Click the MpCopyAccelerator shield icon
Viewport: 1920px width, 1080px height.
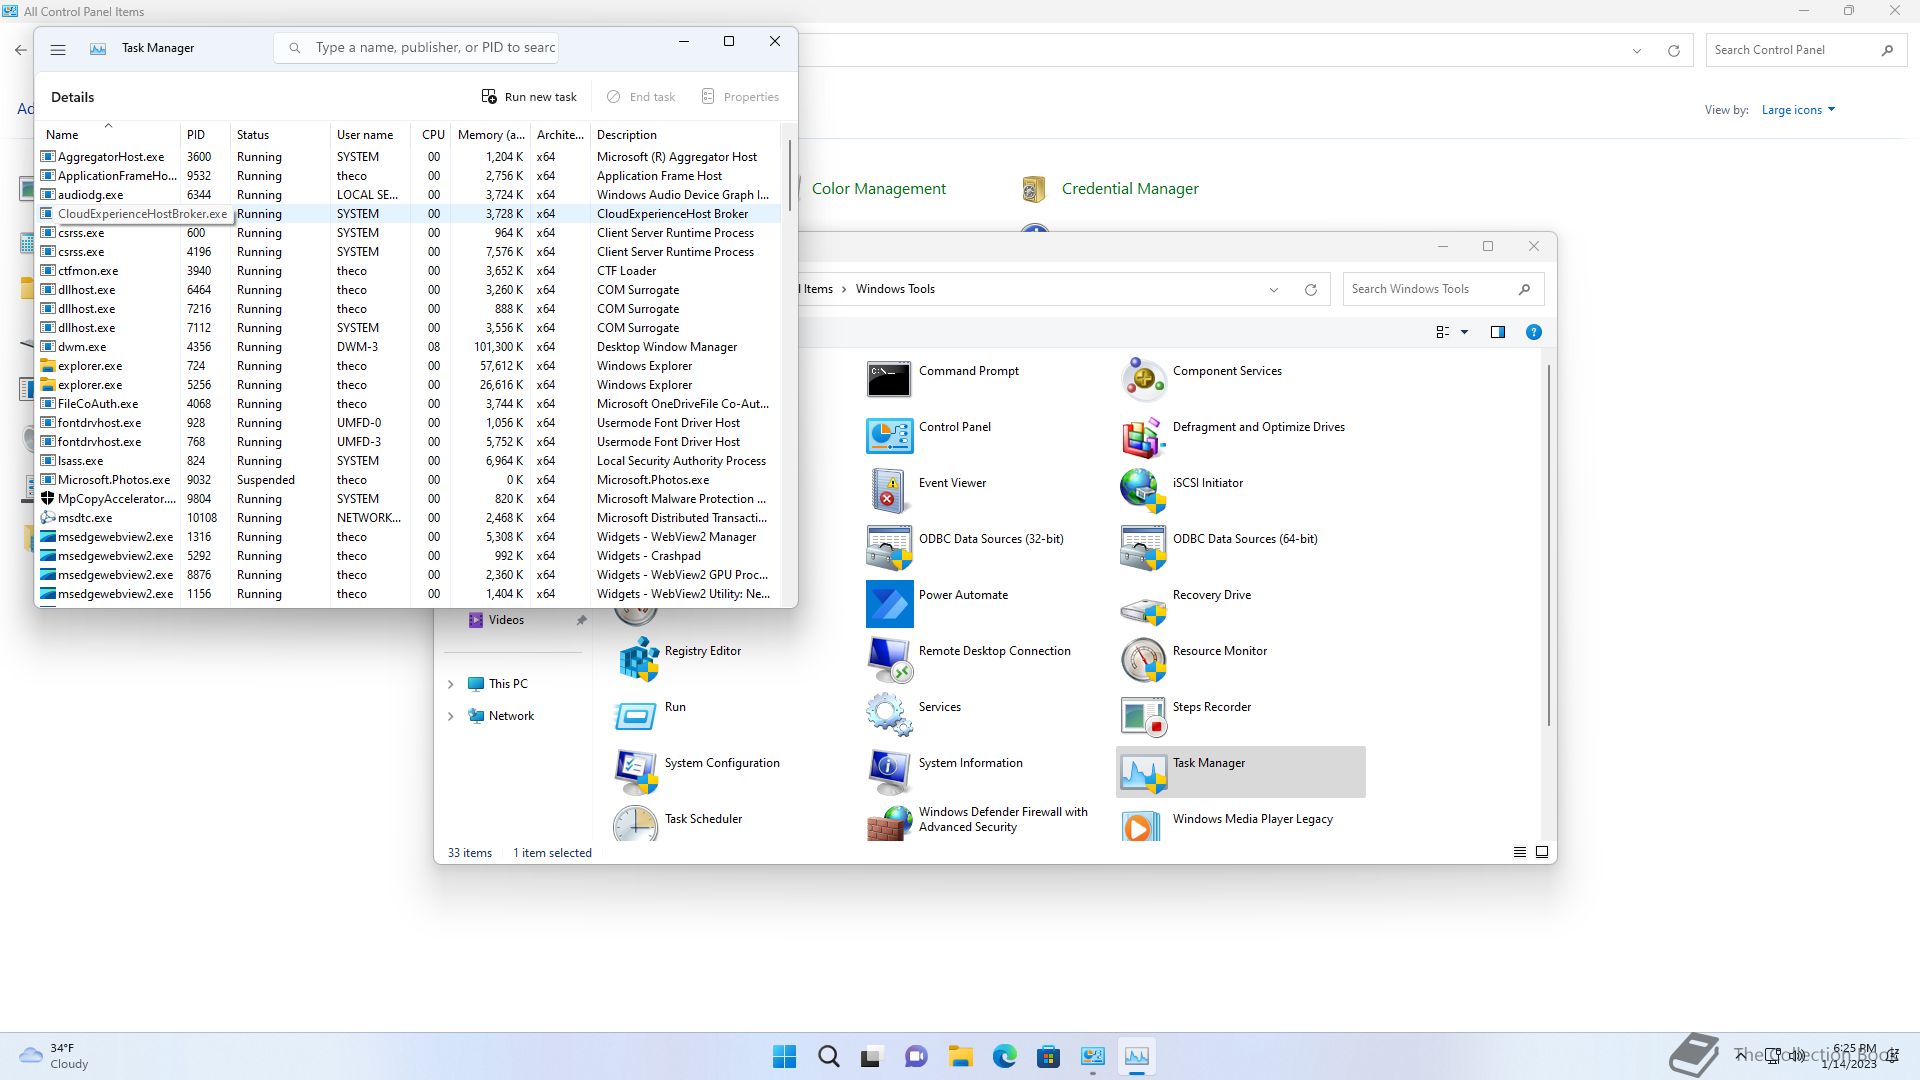click(x=47, y=499)
